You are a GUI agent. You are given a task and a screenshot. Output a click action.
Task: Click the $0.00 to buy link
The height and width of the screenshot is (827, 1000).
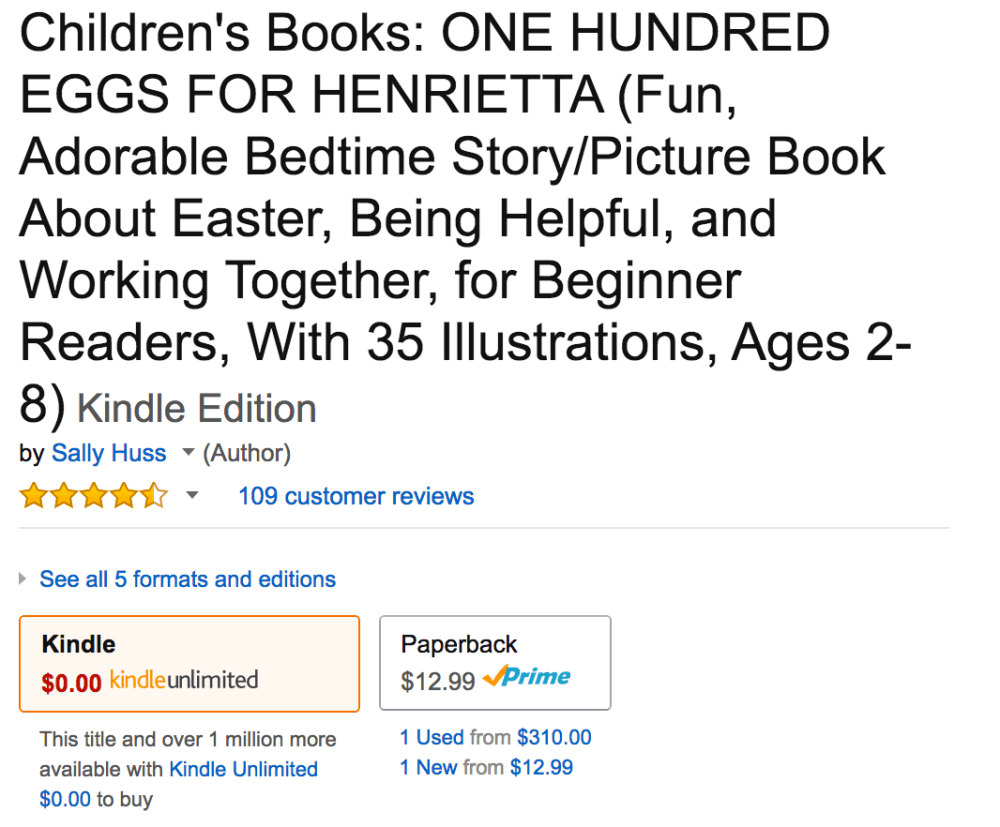click(64, 799)
